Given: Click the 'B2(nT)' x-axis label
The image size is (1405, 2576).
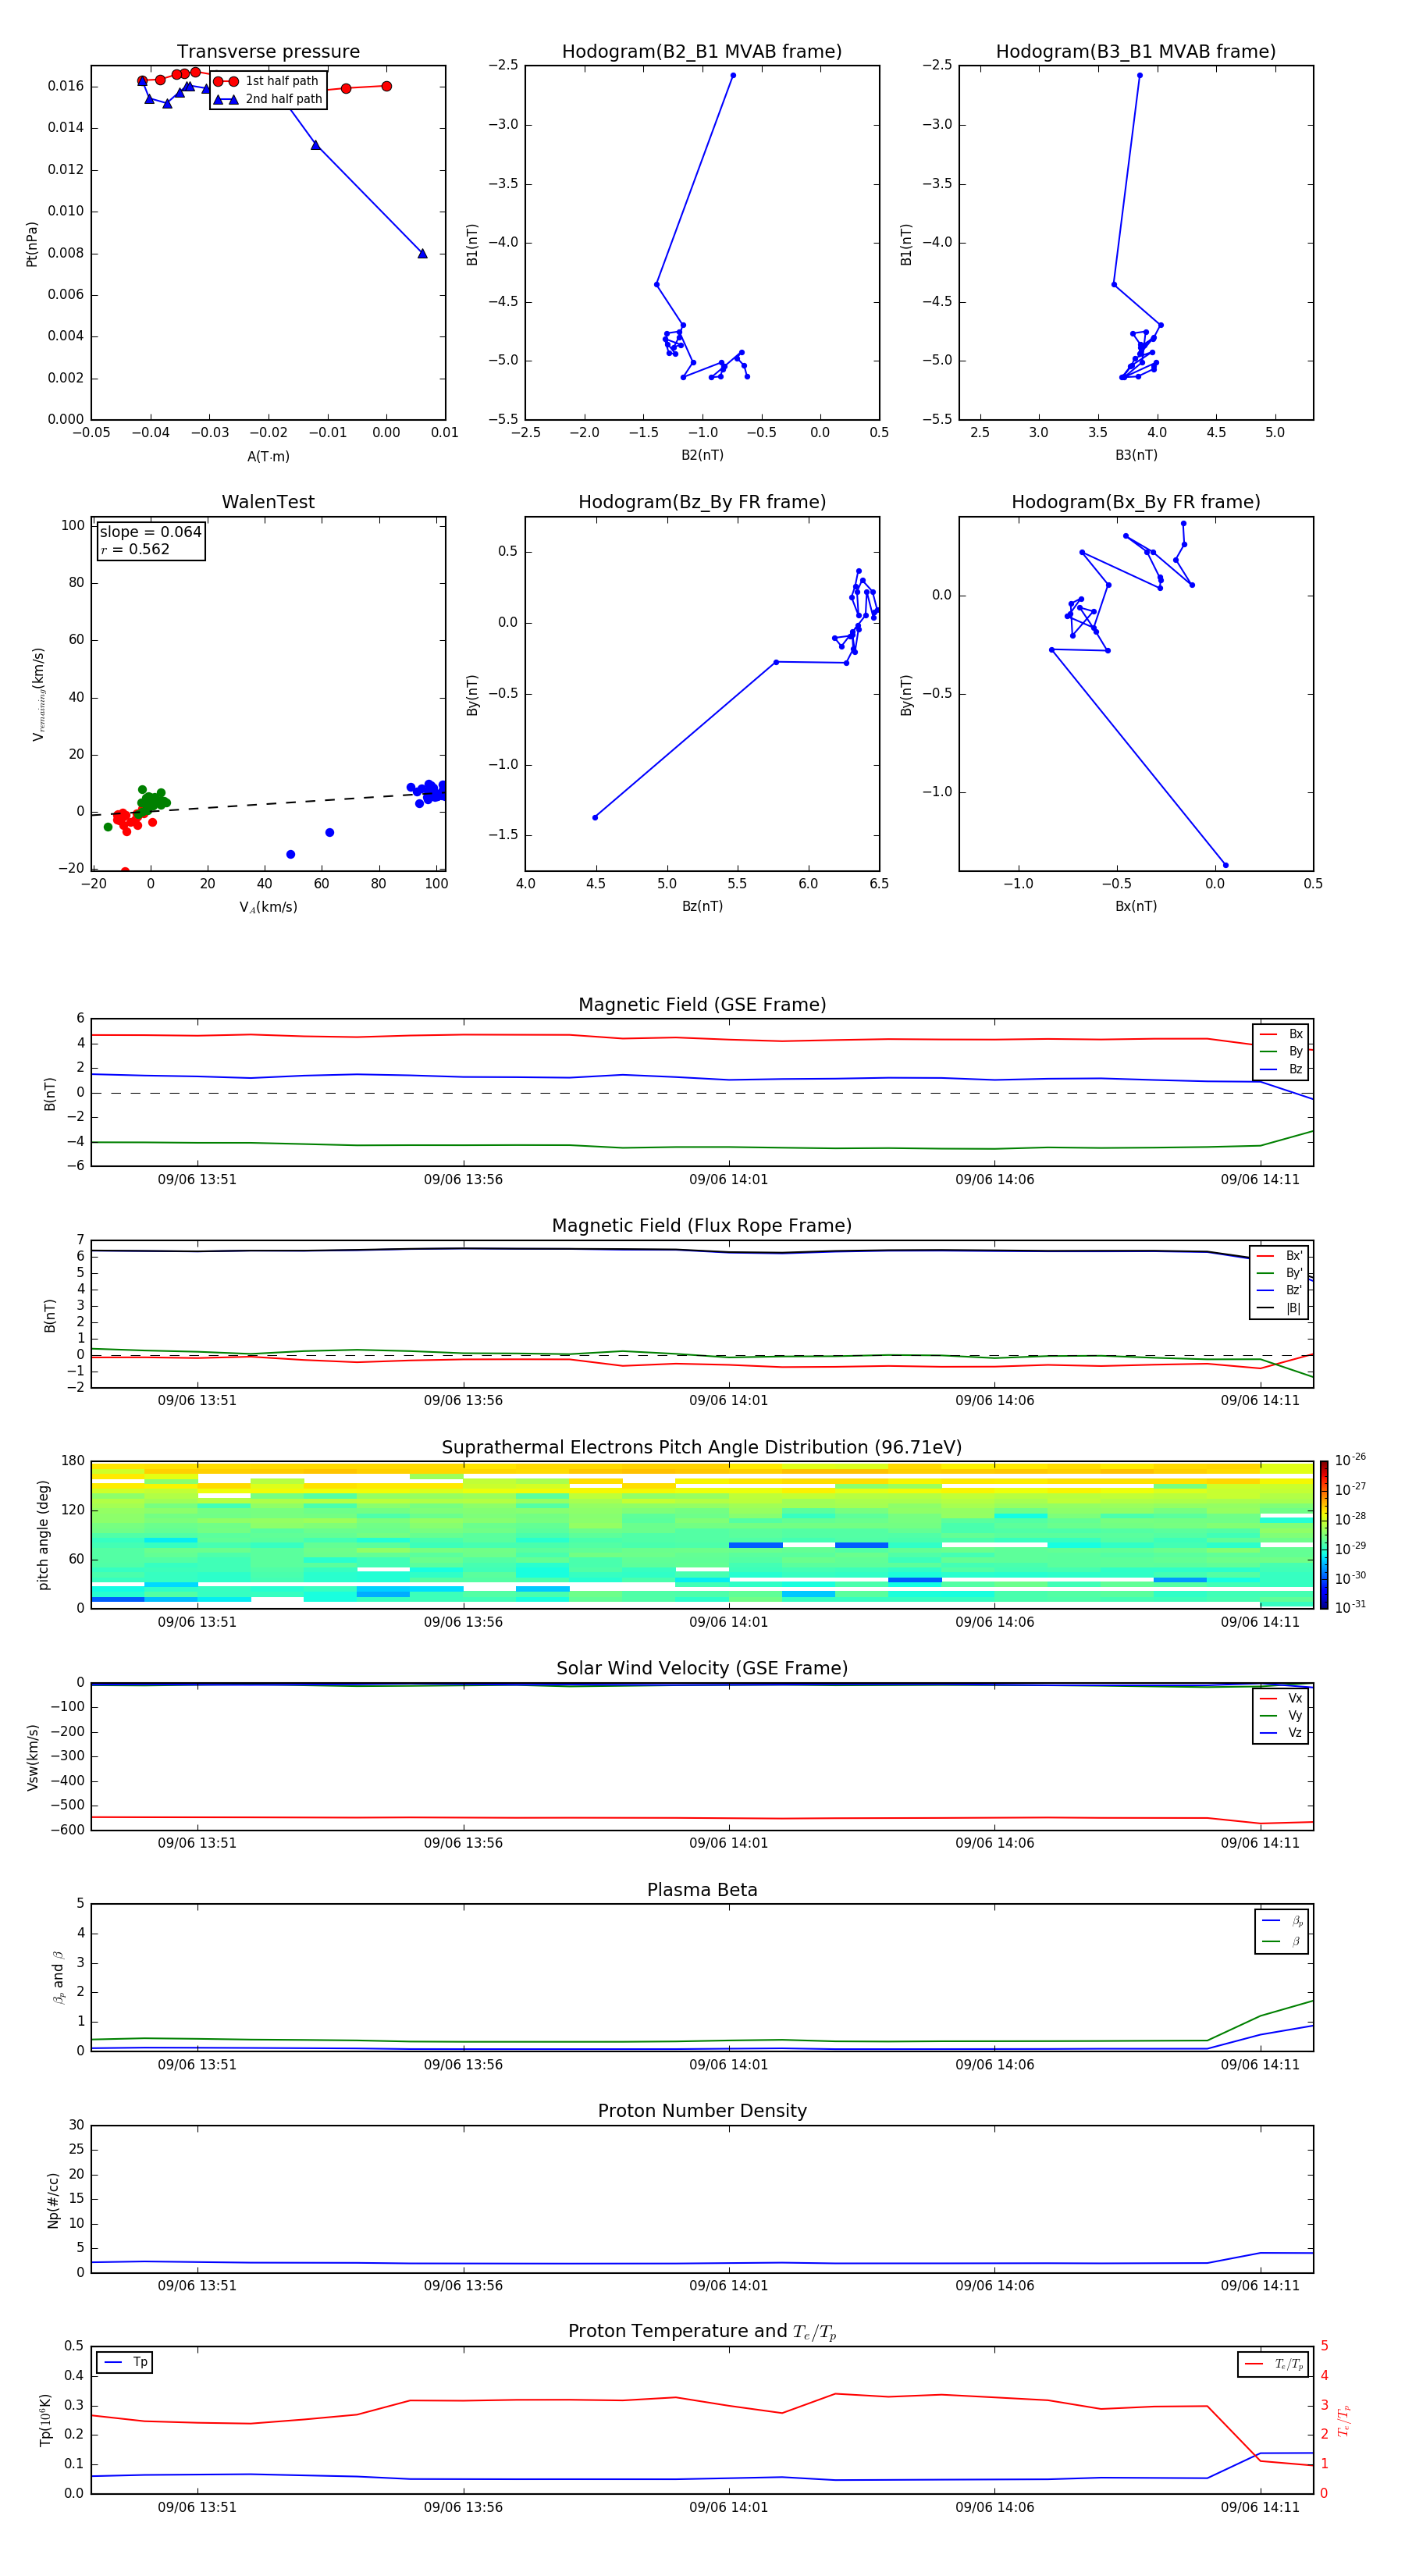Looking at the screenshot, I should coord(702,455).
